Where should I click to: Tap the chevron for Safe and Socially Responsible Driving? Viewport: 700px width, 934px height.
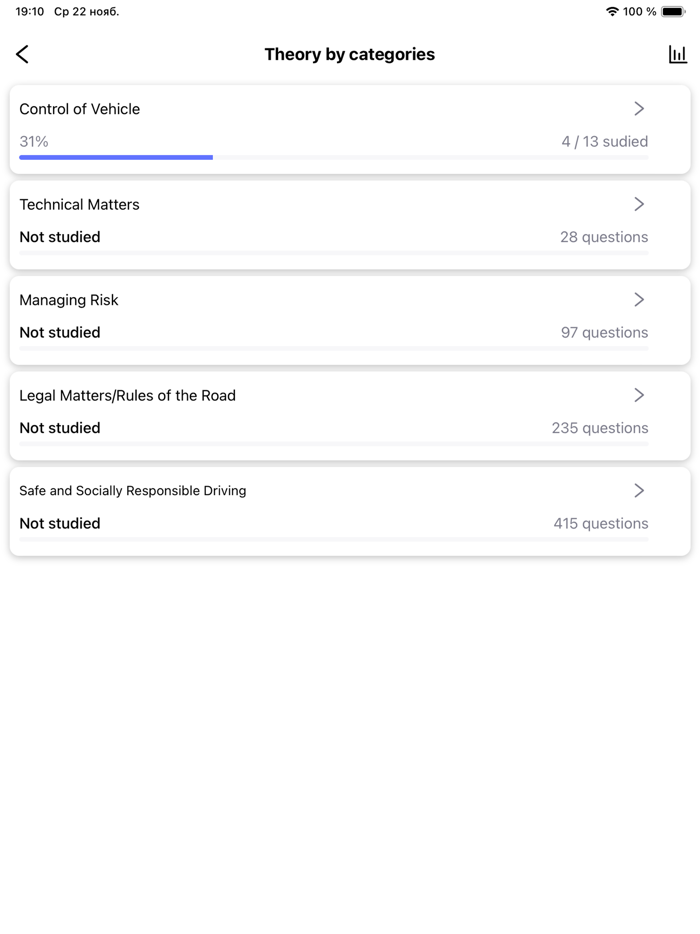pos(639,490)
